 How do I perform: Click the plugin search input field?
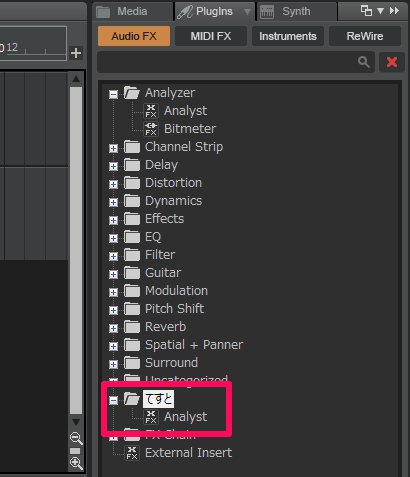click(227, 62)
